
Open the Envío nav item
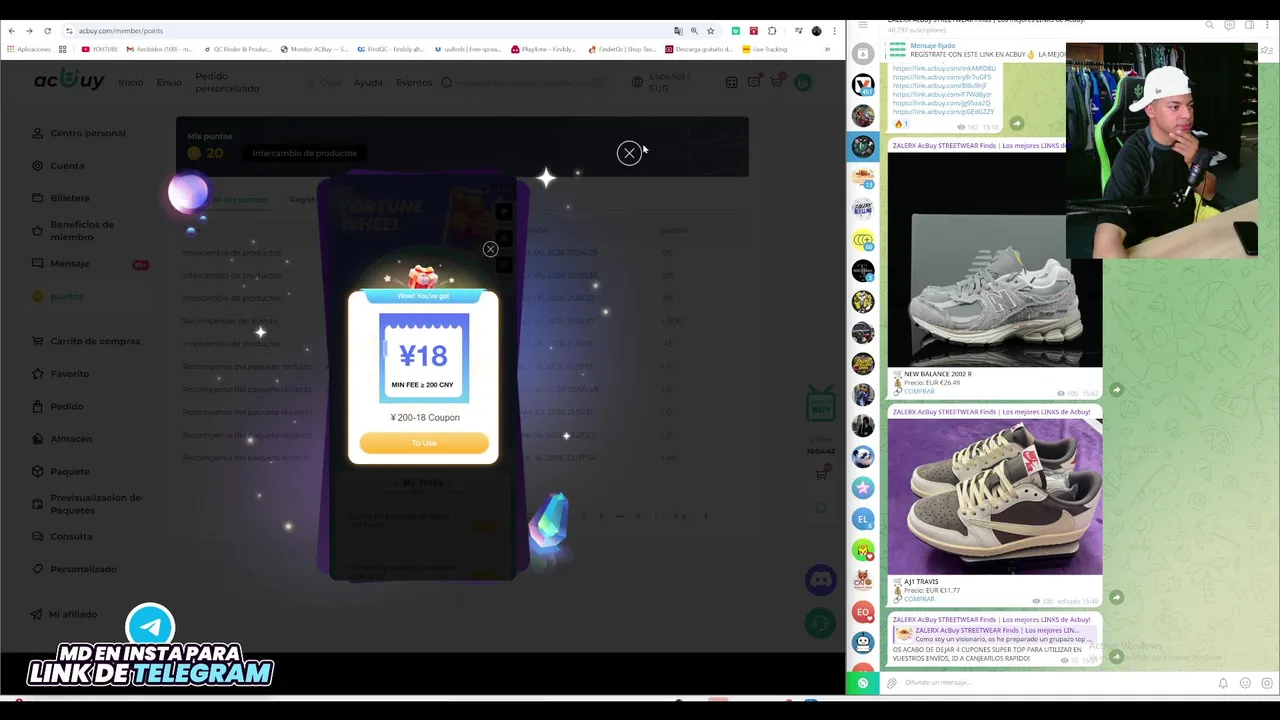(x=169, y=82)
